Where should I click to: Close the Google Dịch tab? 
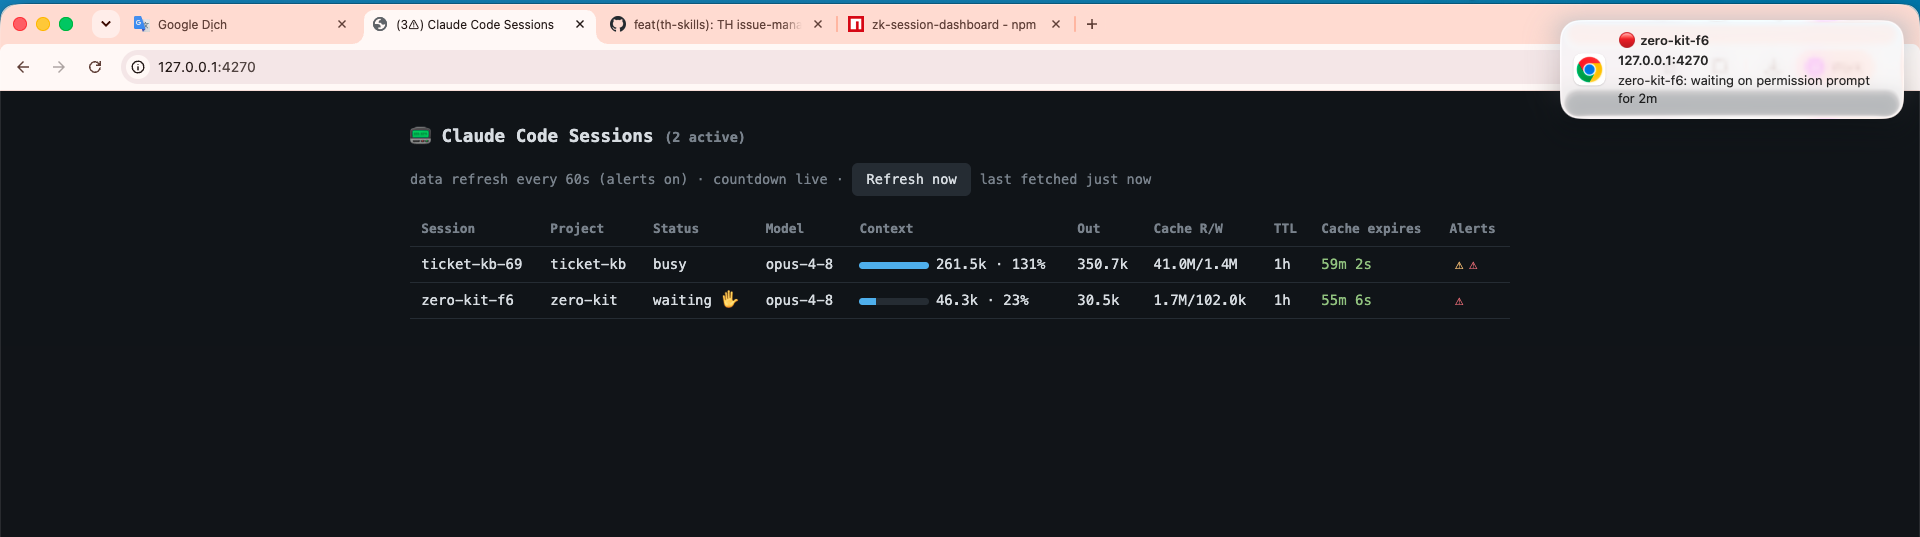(342, 24)
